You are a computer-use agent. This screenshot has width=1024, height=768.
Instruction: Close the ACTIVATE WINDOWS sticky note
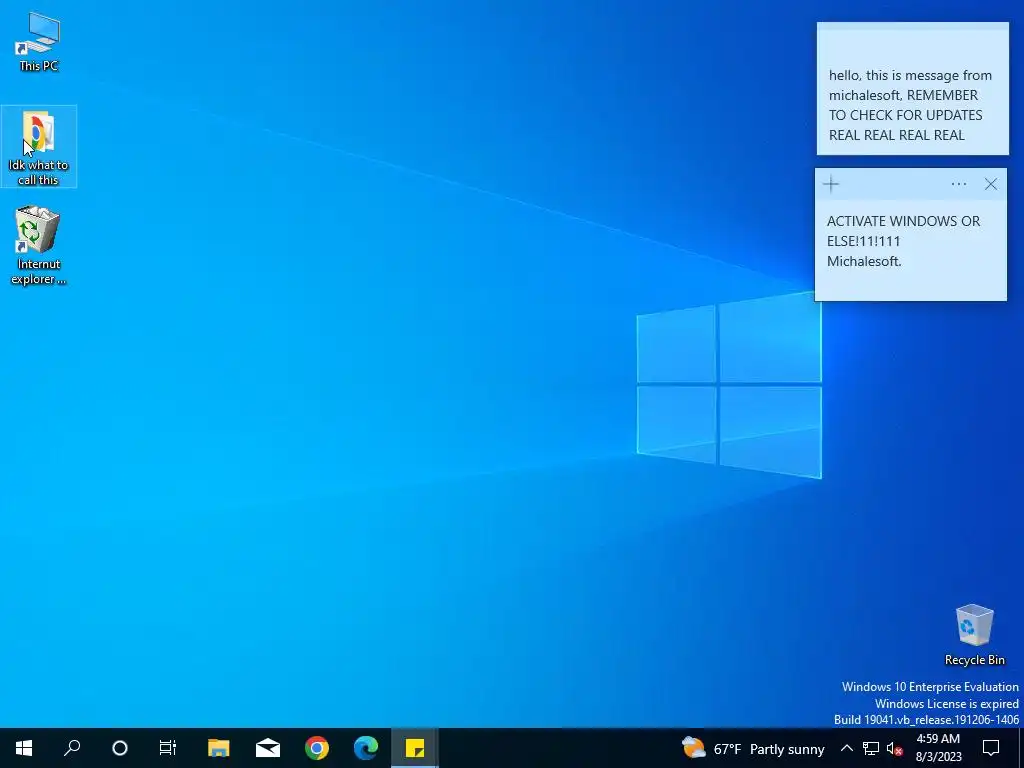991,184
